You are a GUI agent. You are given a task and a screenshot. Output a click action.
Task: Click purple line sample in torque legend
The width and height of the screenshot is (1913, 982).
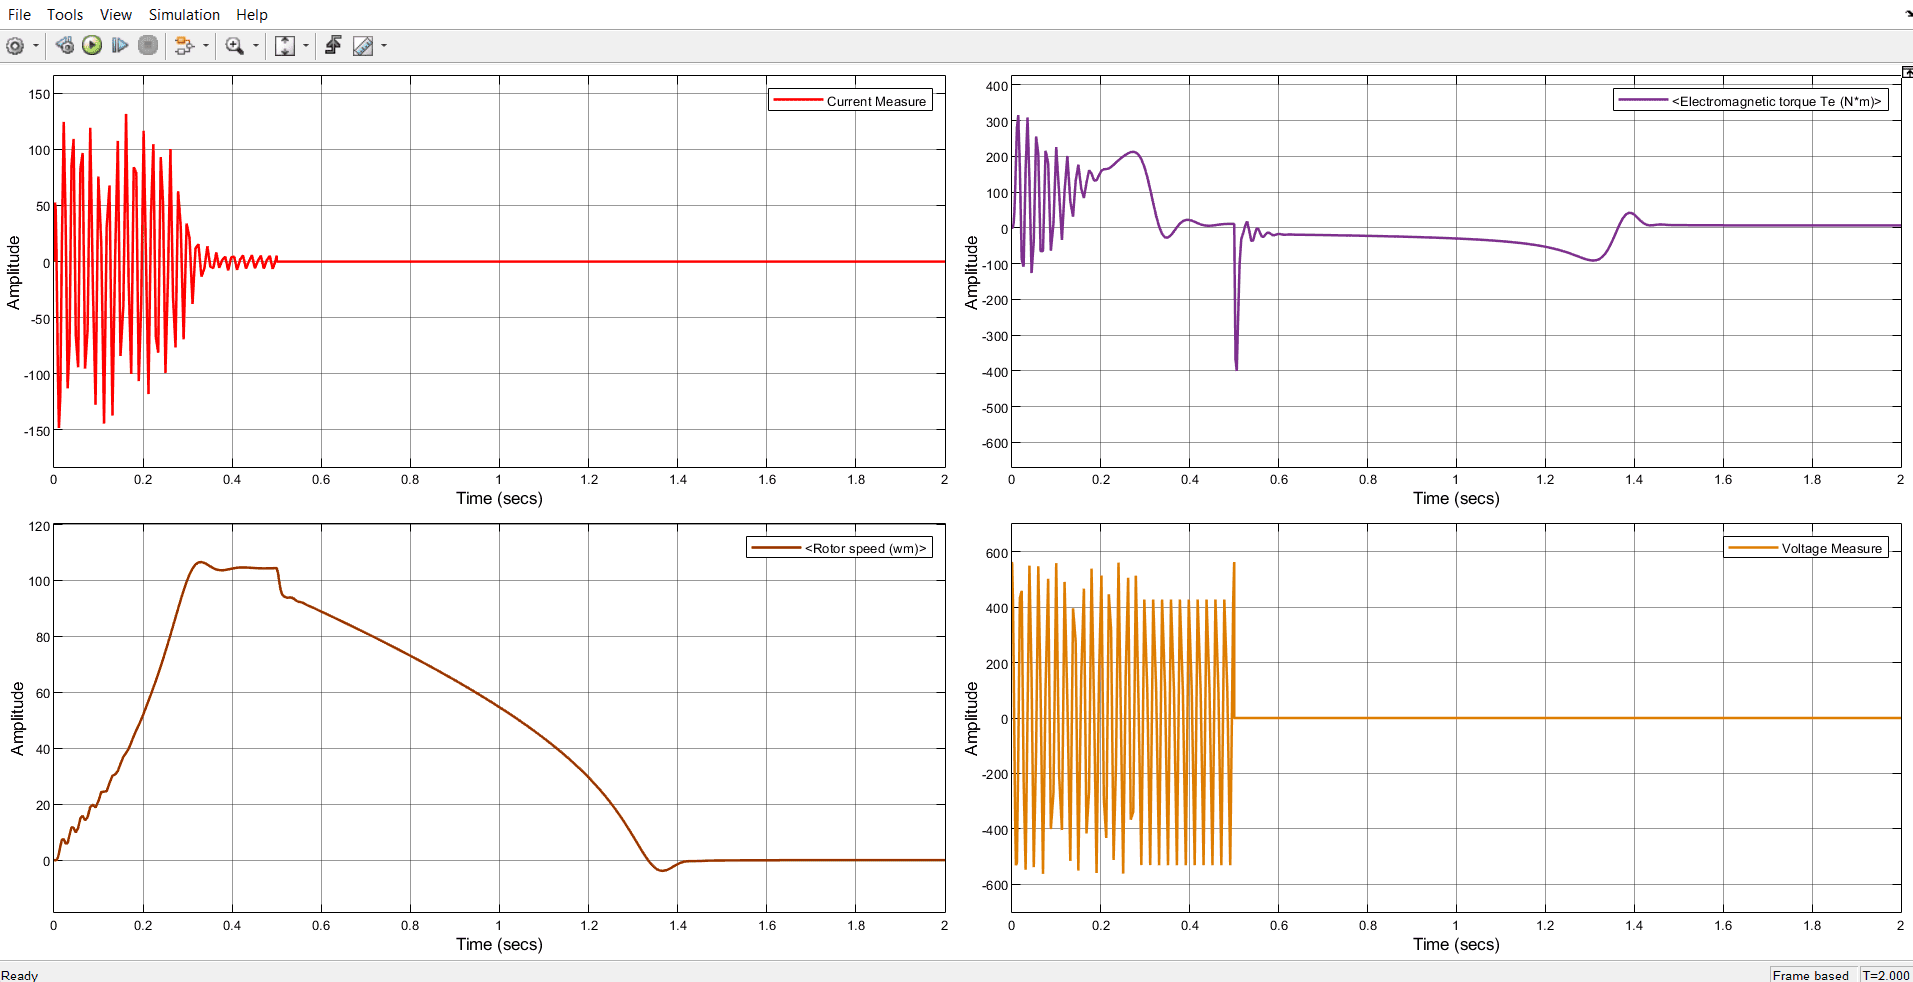[1643, 101]
